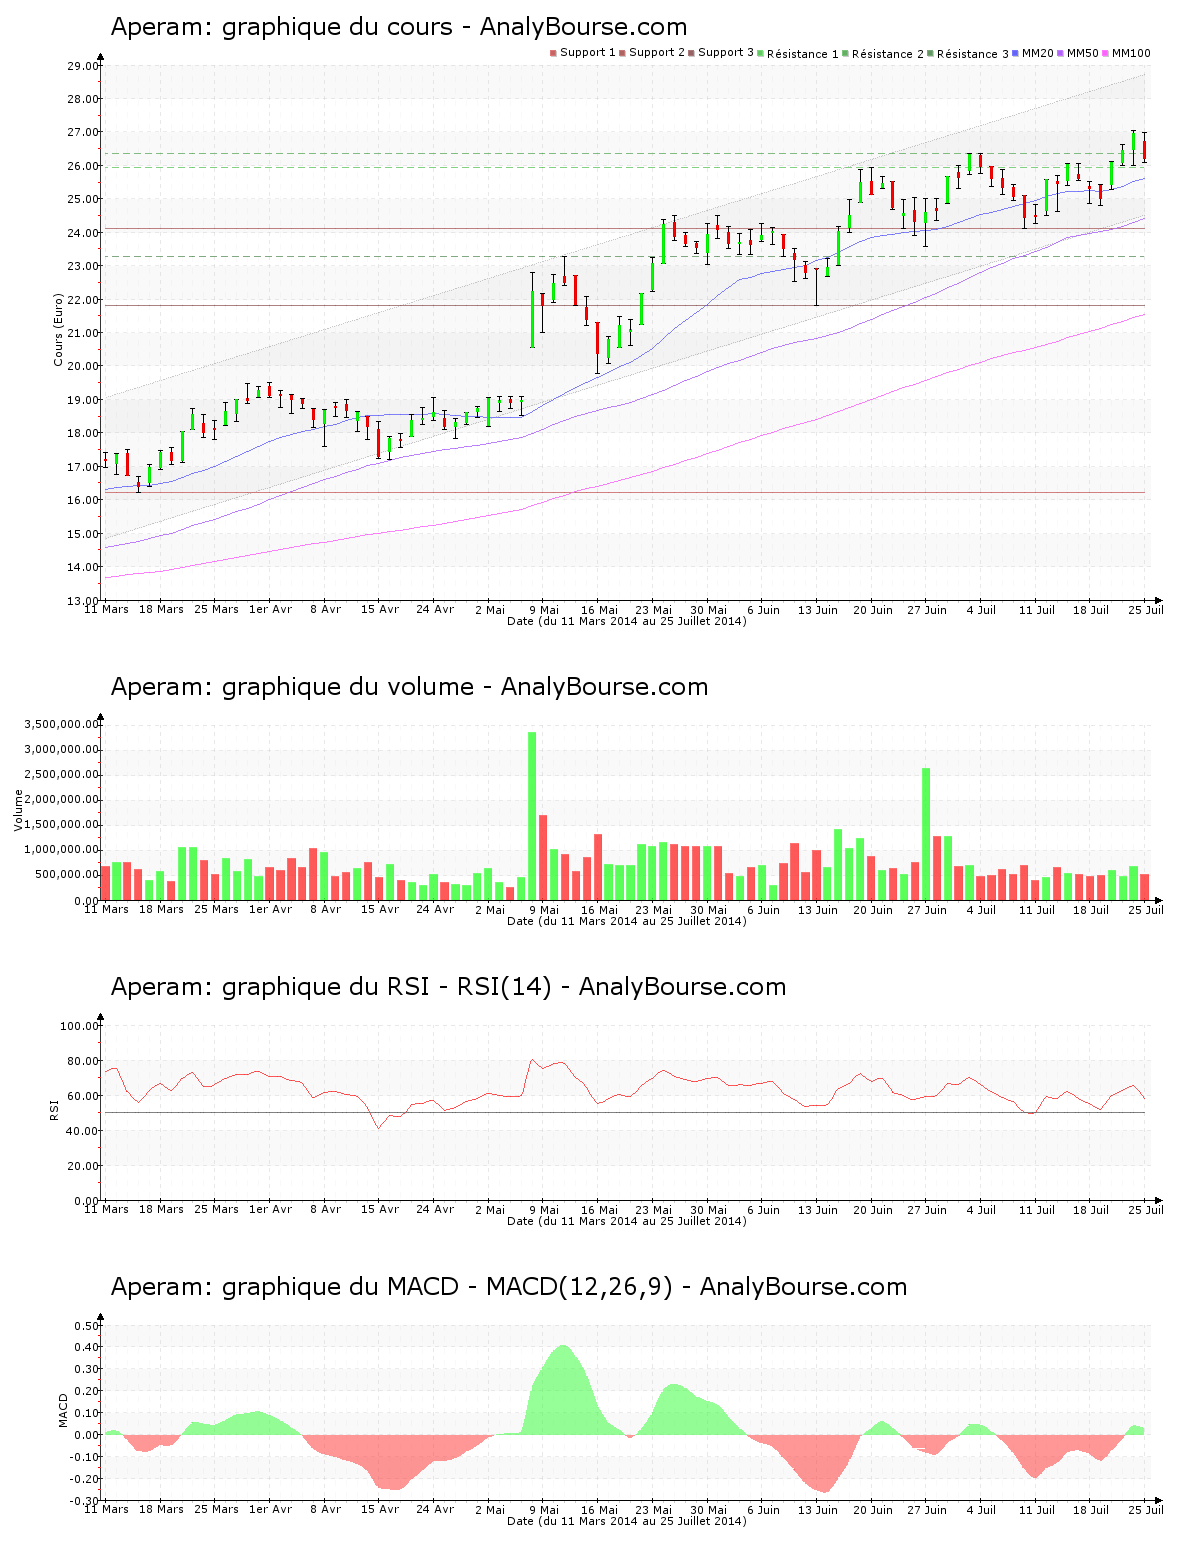Click '9 Mai' date under the price chart

point(544,610)
